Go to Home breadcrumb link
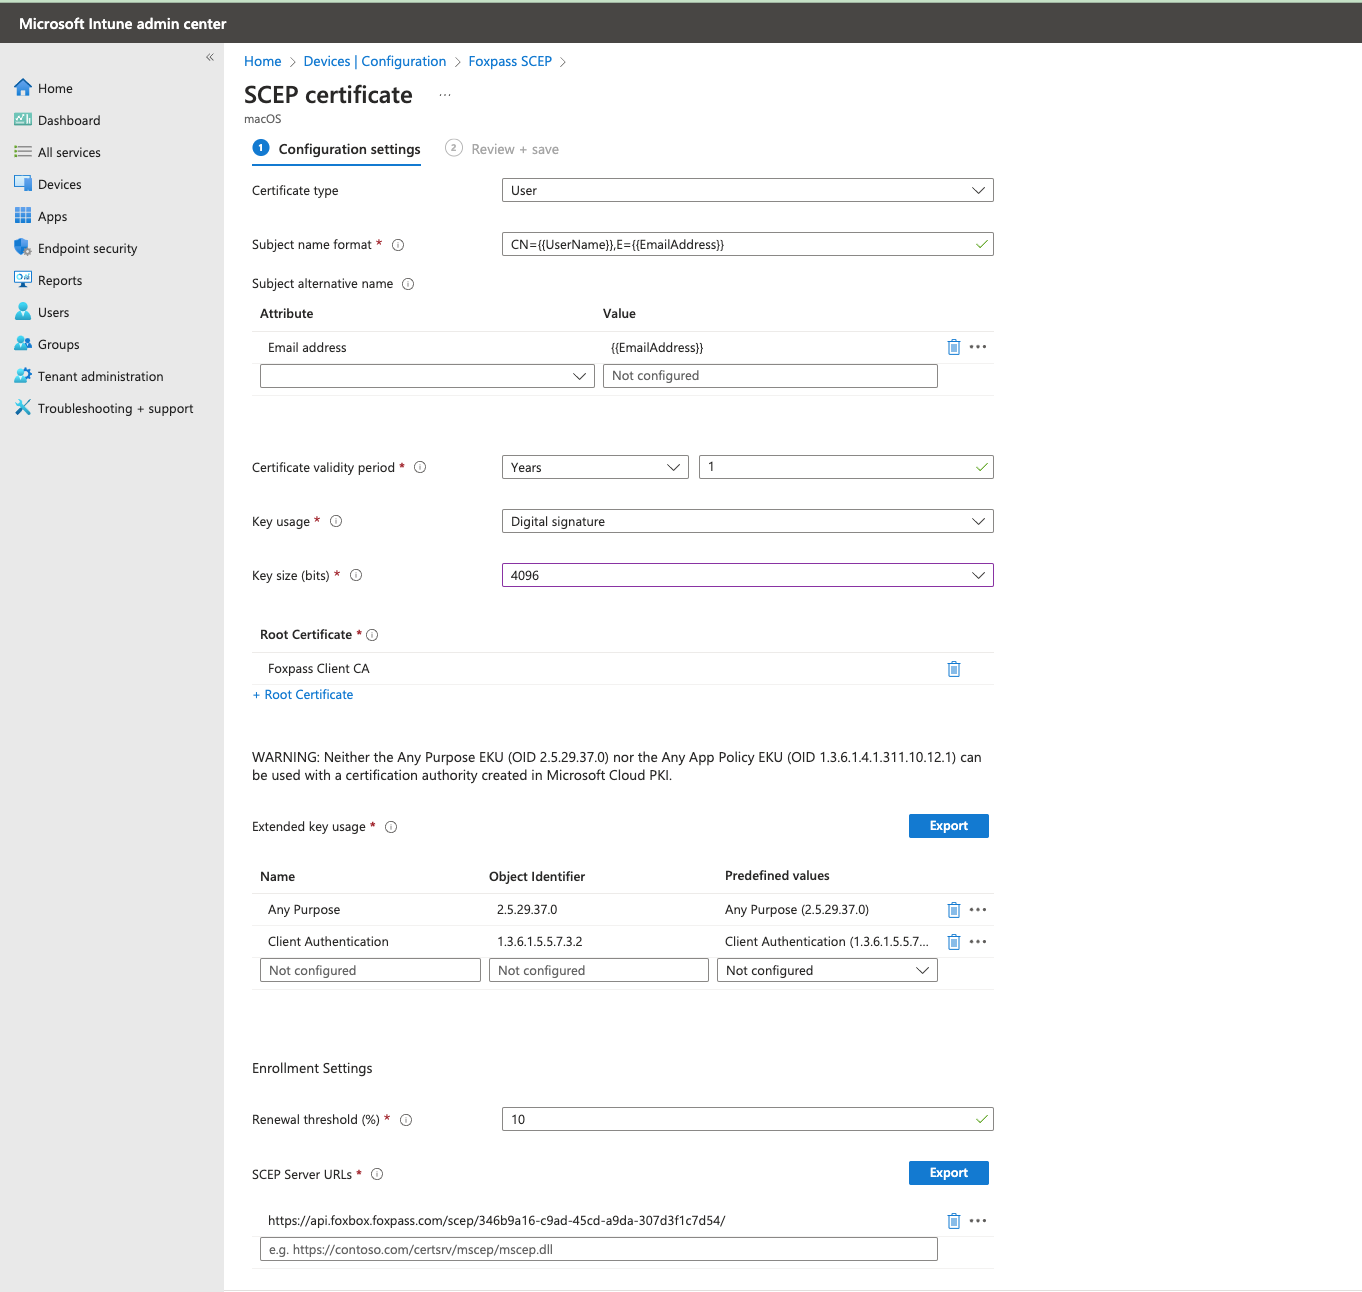 tap(263, 61)
